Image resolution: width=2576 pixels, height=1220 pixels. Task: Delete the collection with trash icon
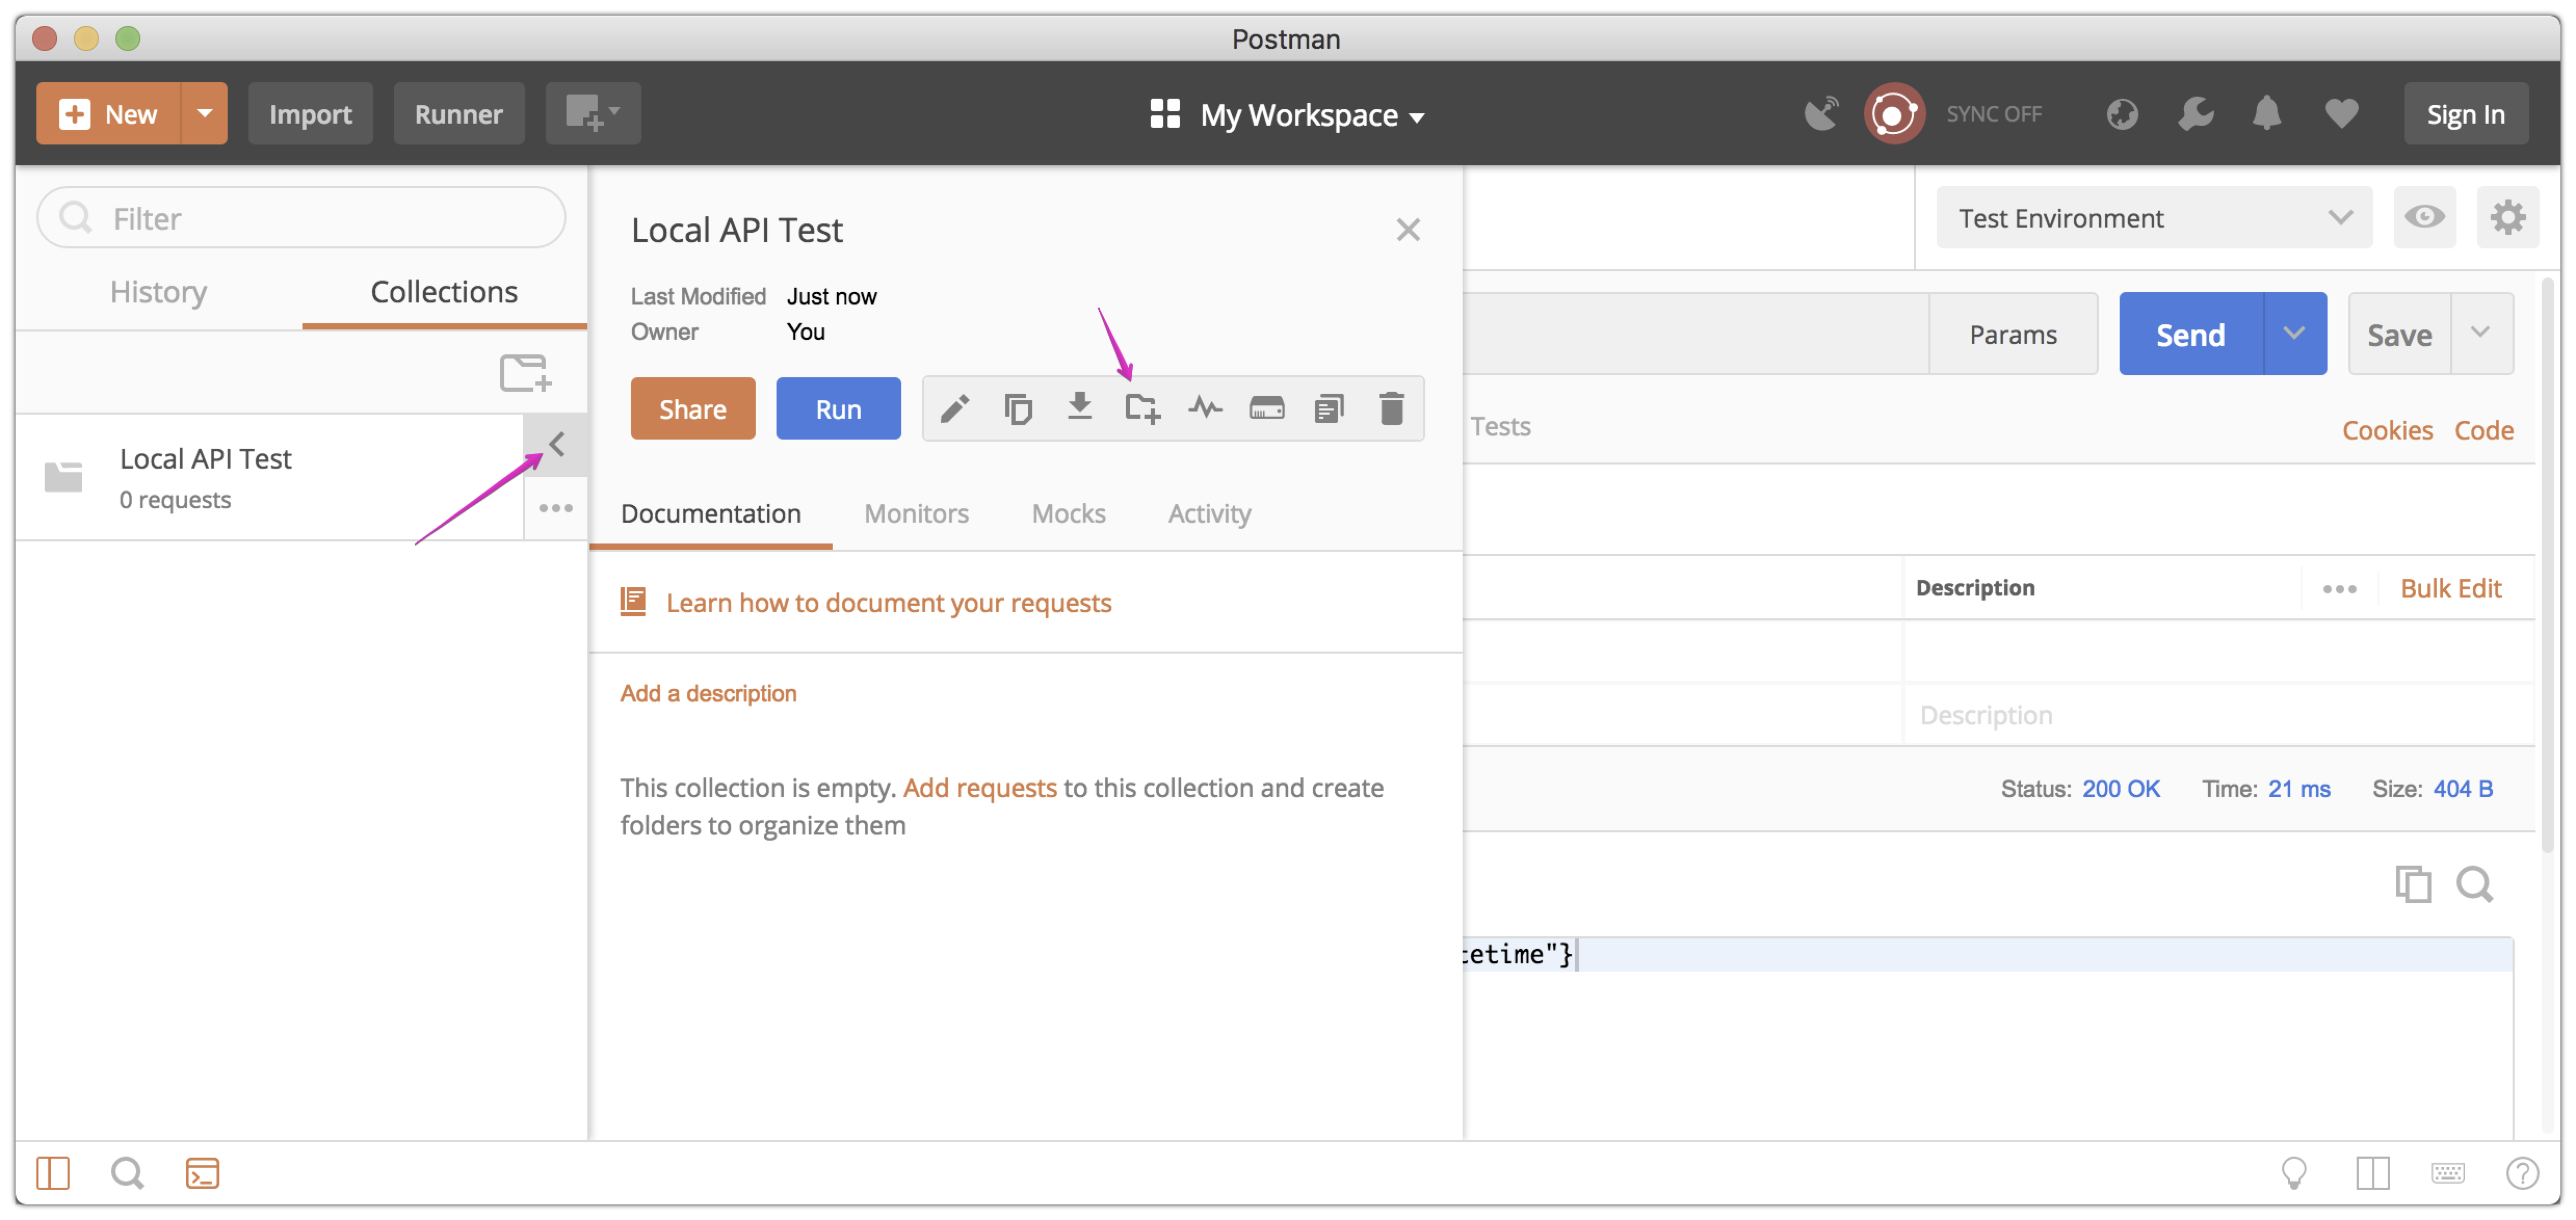click(1392, 408)
